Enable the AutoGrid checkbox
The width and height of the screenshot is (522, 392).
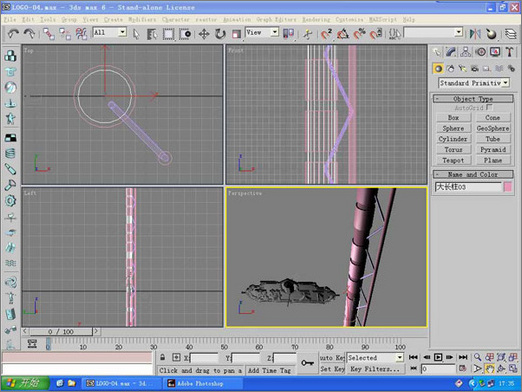489,107
